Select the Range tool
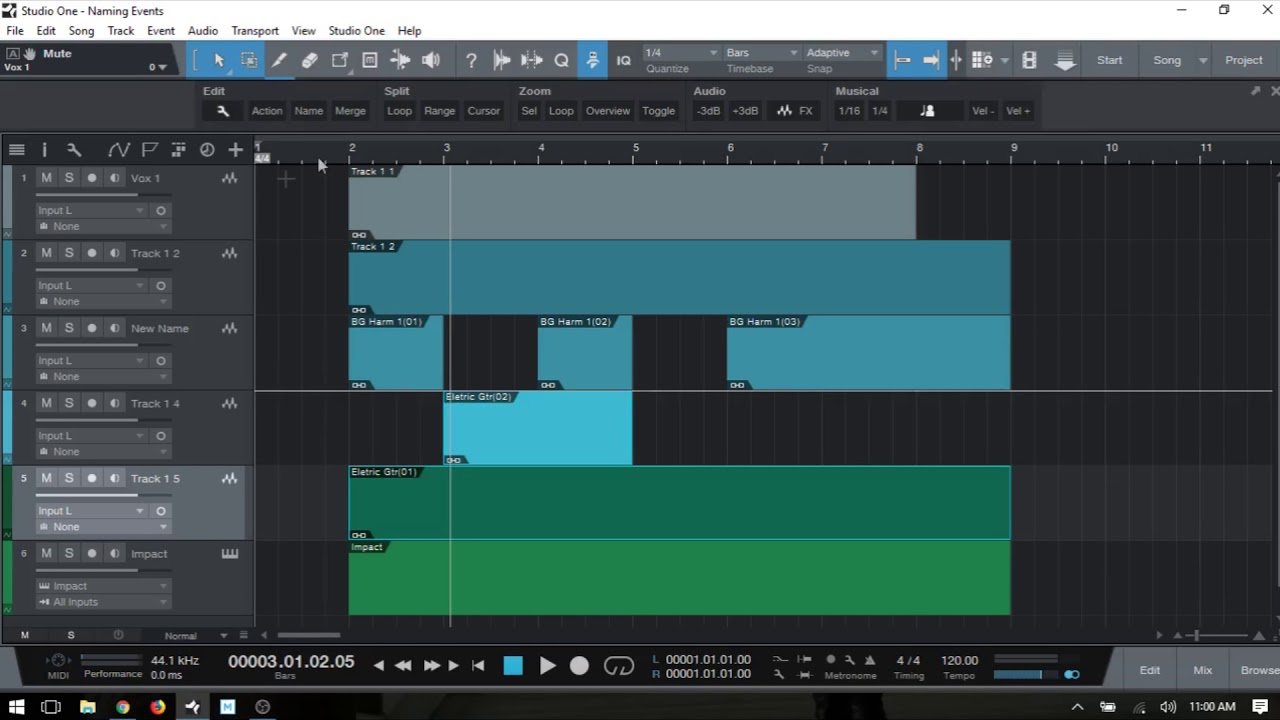The width and height of the screenshot is (1280, 720). (249, 60)
